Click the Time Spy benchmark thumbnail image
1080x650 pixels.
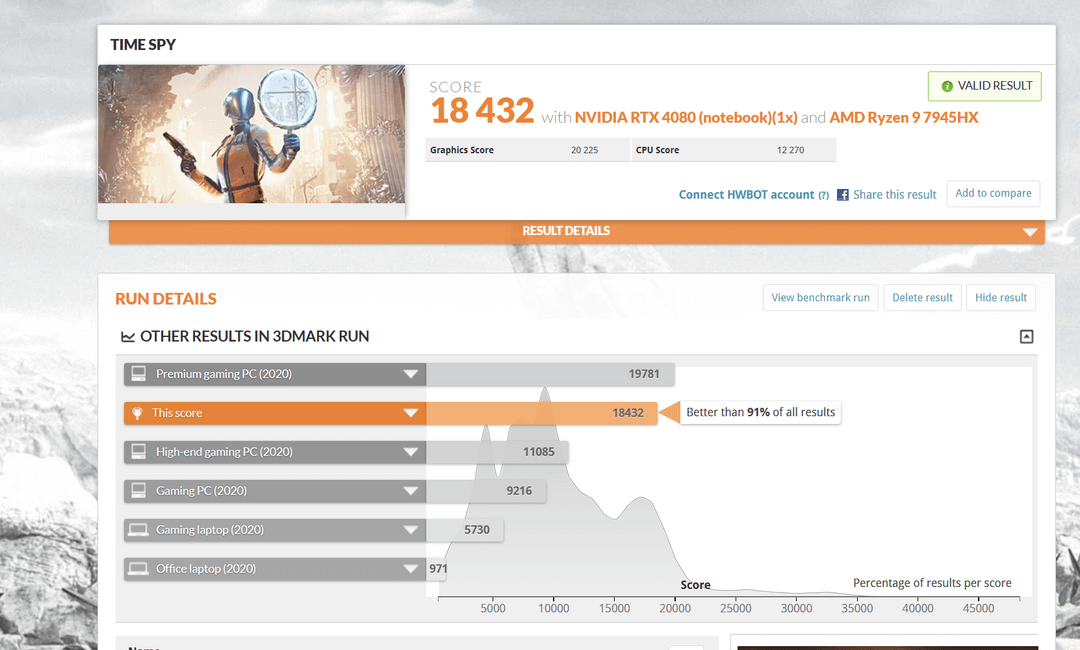(251, 134)
